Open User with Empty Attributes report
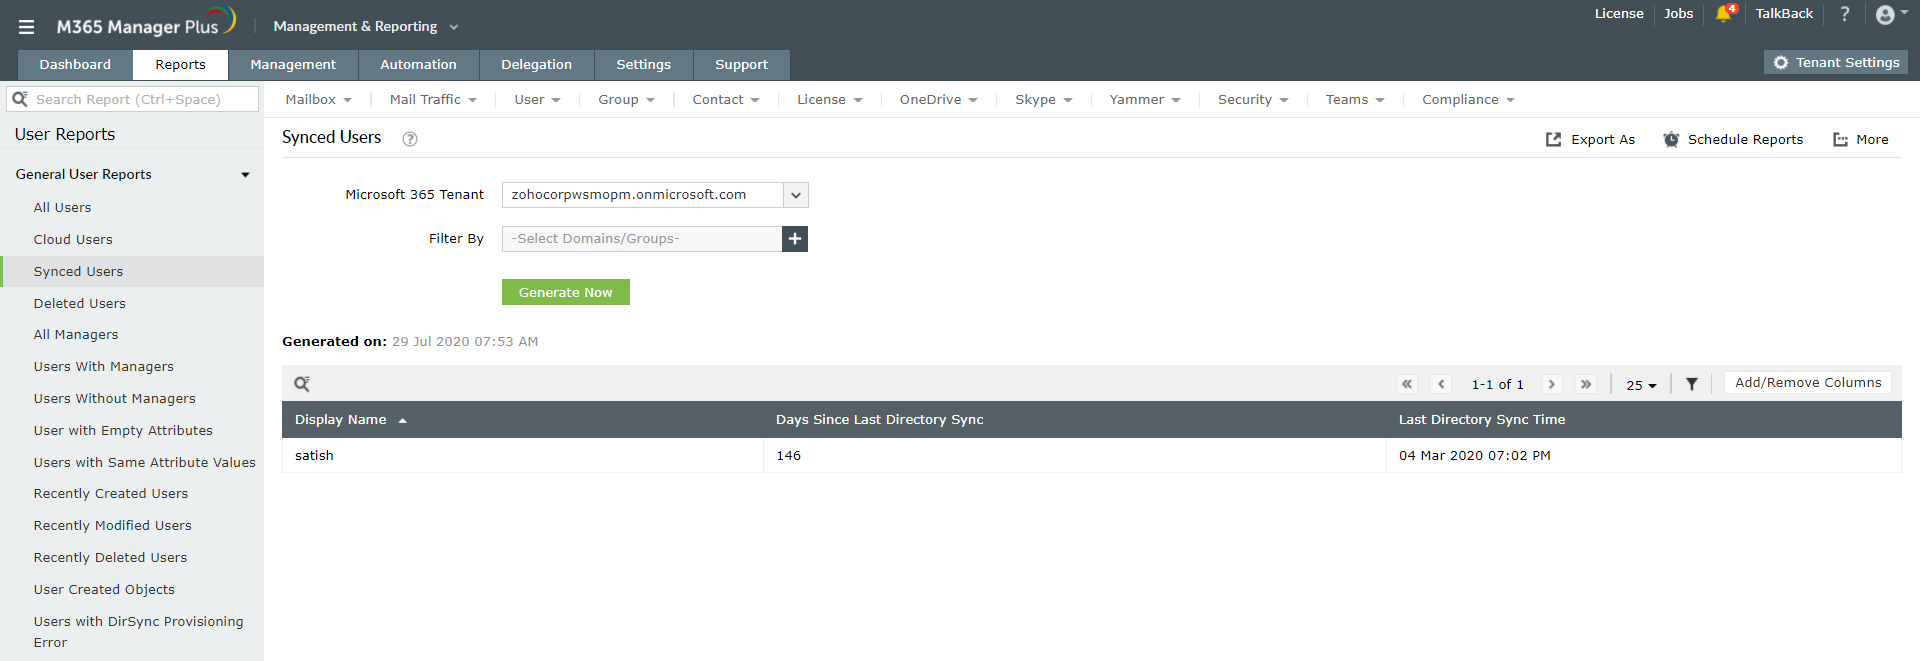The height and width of the screenshot is (661, 1920). (123, 431)
